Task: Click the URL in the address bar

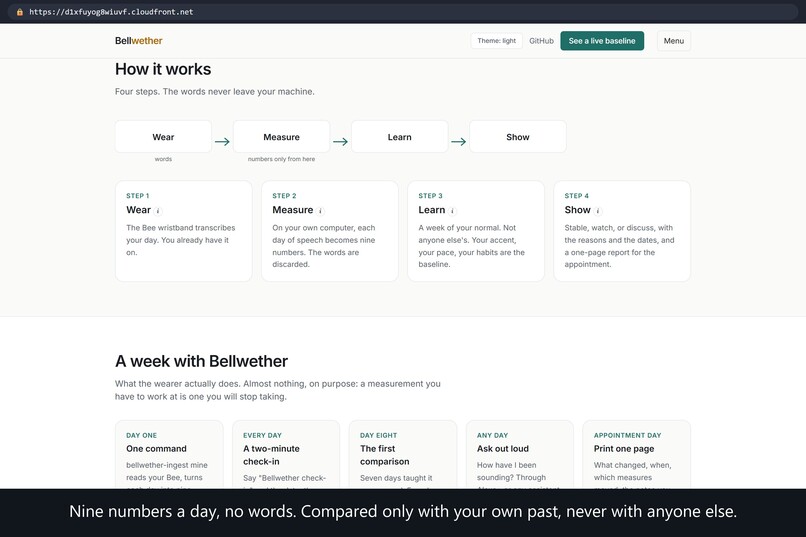Action: click(111, 12)
